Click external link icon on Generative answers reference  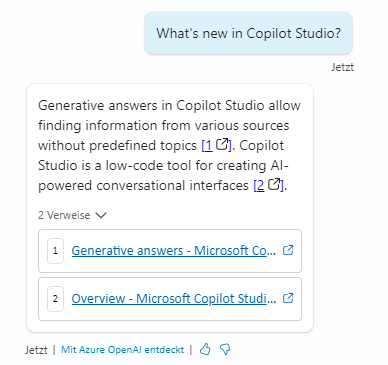tap(288, 250)
